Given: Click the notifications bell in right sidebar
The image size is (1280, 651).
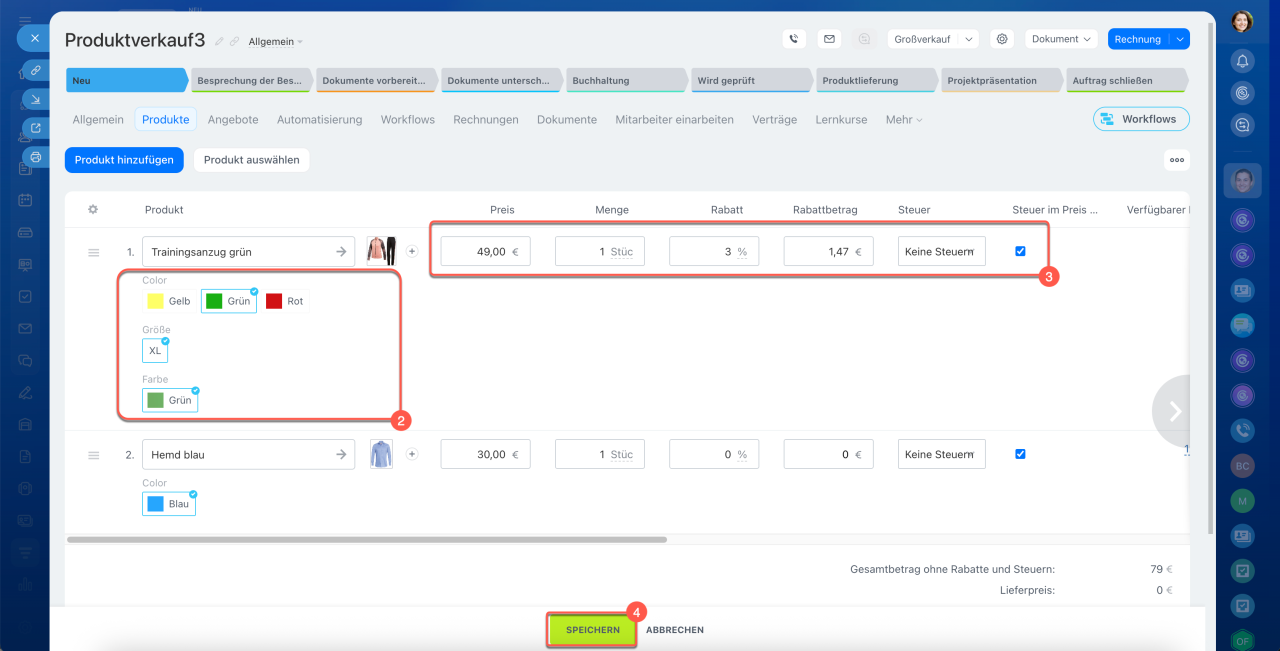Looking at the screenshot, I should tap(1242, 62).
